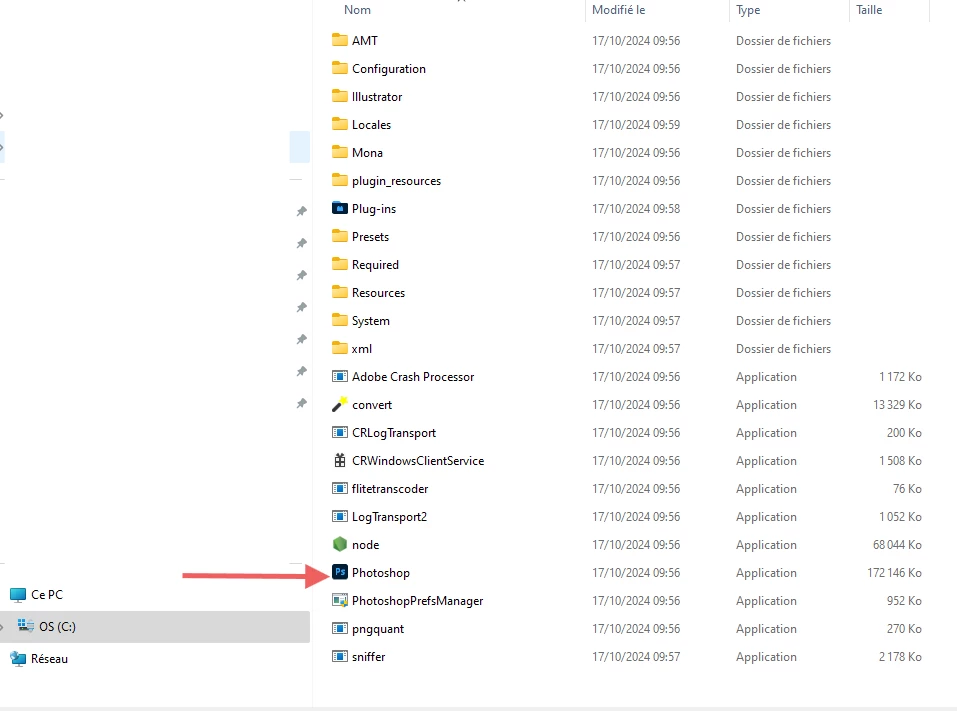Image resolution: width=957 pixels, height=711 pixels.
Task: Click the Adobe Crash Processor name
Action: click(x=413, y=377)
